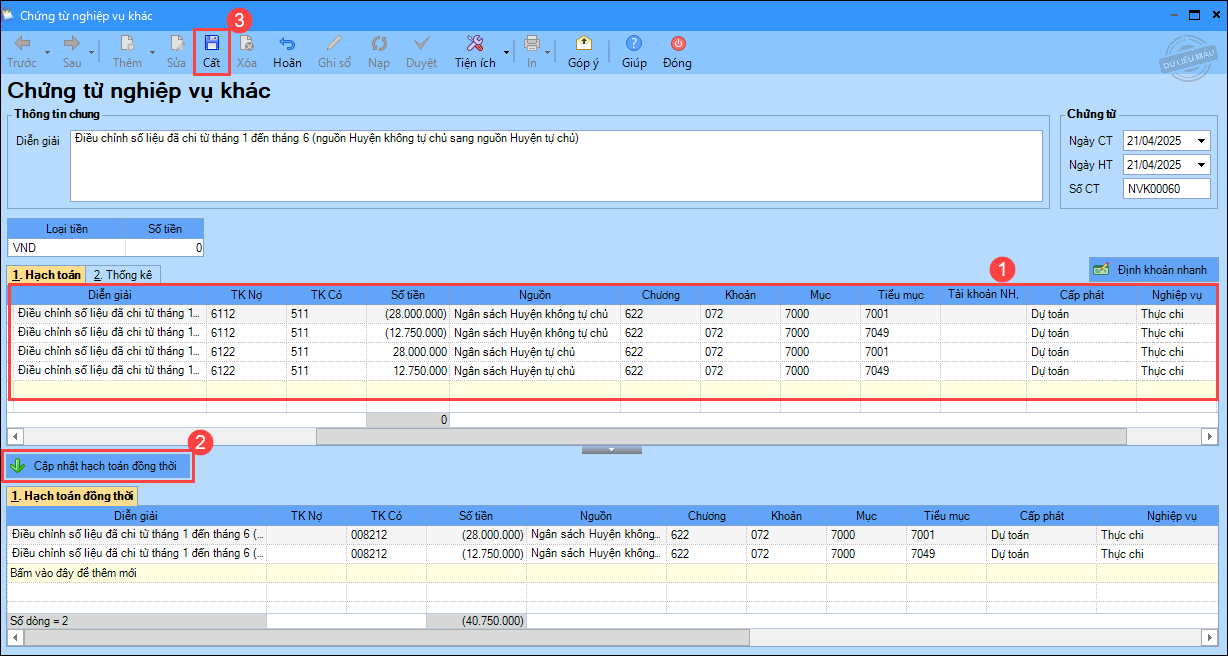Open the Tiện ích dropdown arrow
Image resolution: width=1228 pixels, height=656 pixels.
(x=506, y=52)
